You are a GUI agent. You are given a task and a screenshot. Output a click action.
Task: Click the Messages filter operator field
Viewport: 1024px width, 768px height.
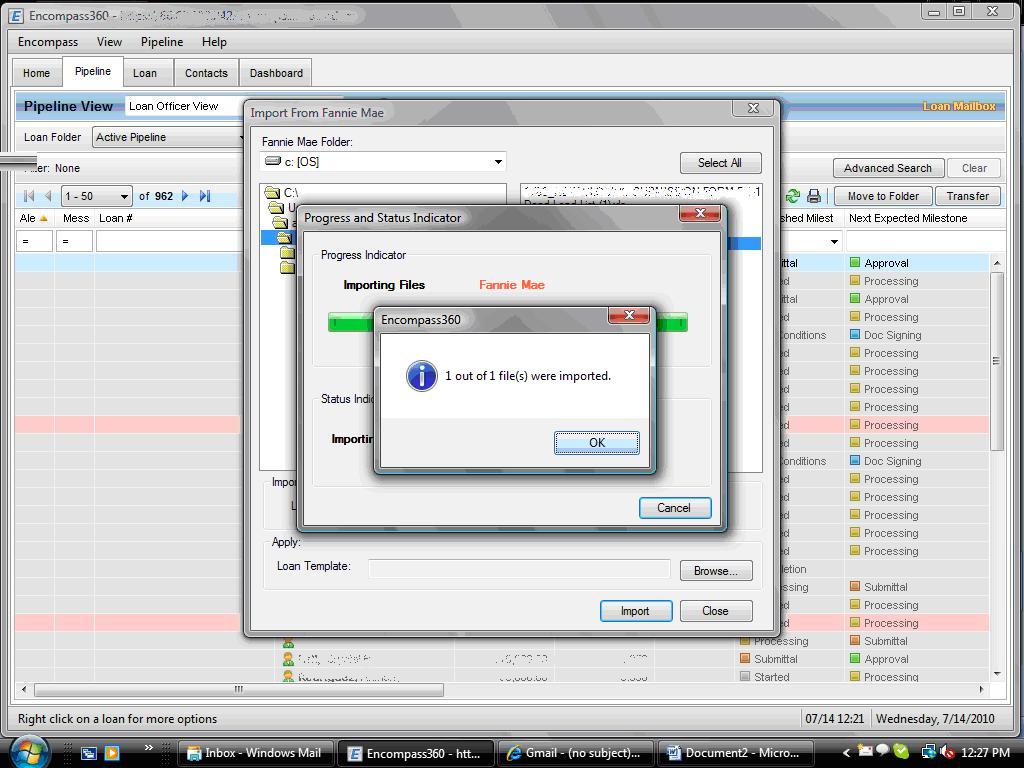tap(74, 242)
